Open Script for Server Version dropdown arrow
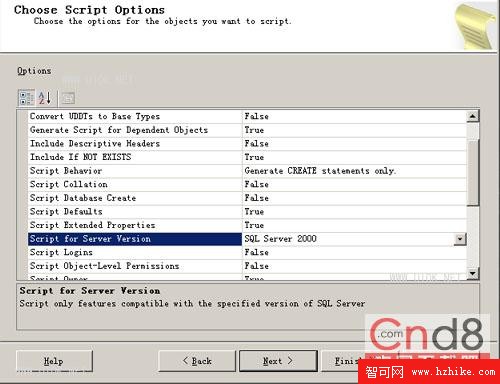This screenshot has height=384, width=500. [x=460, y=239]
